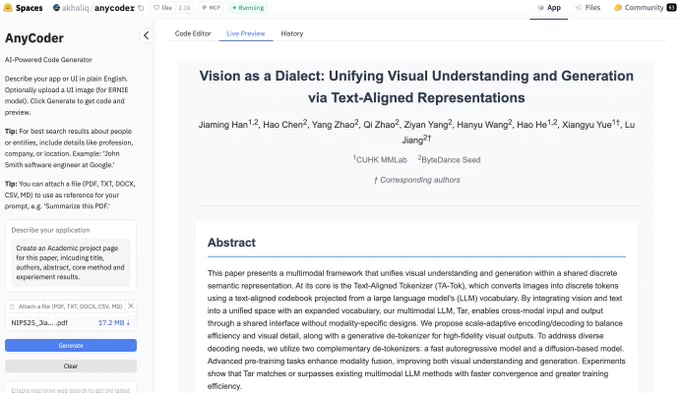
Task: Open the MCP badge
Action: [211, 8]
